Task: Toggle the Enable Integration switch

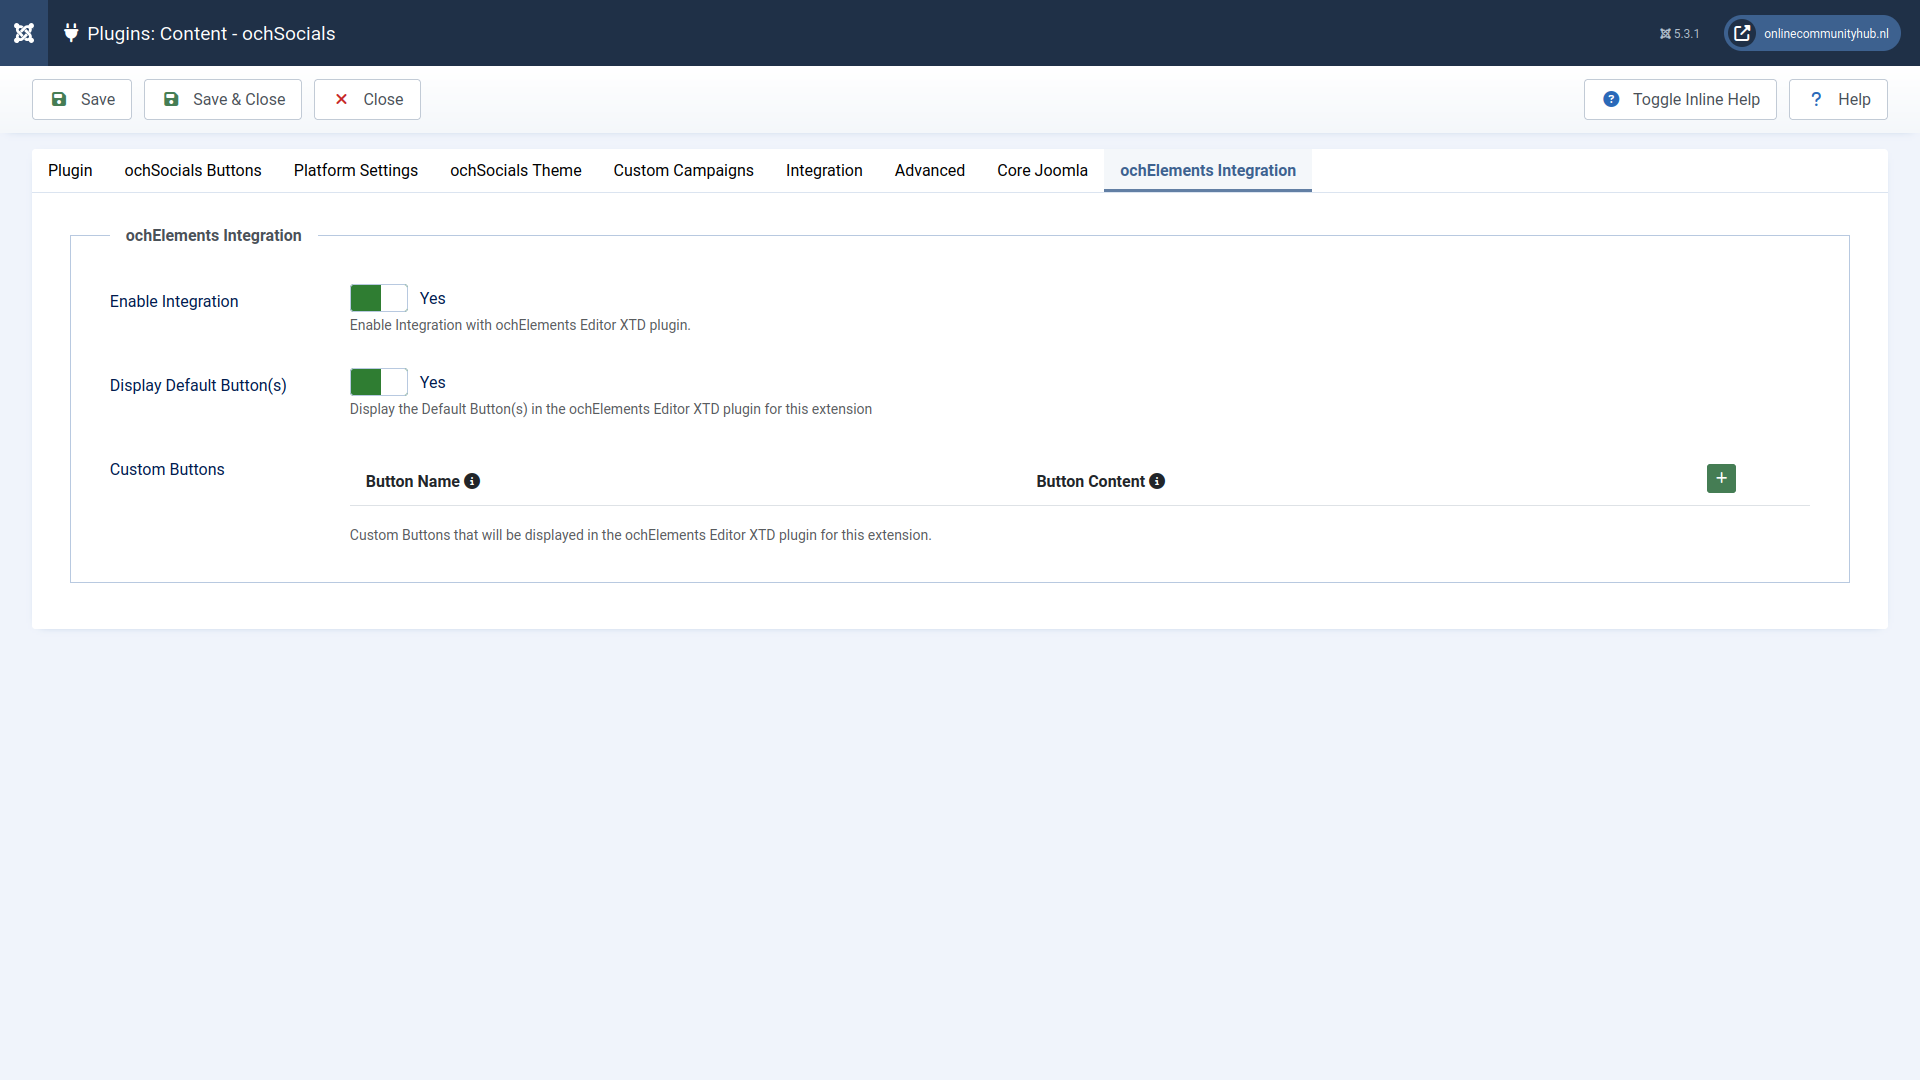Action: [x=379, y=298]
